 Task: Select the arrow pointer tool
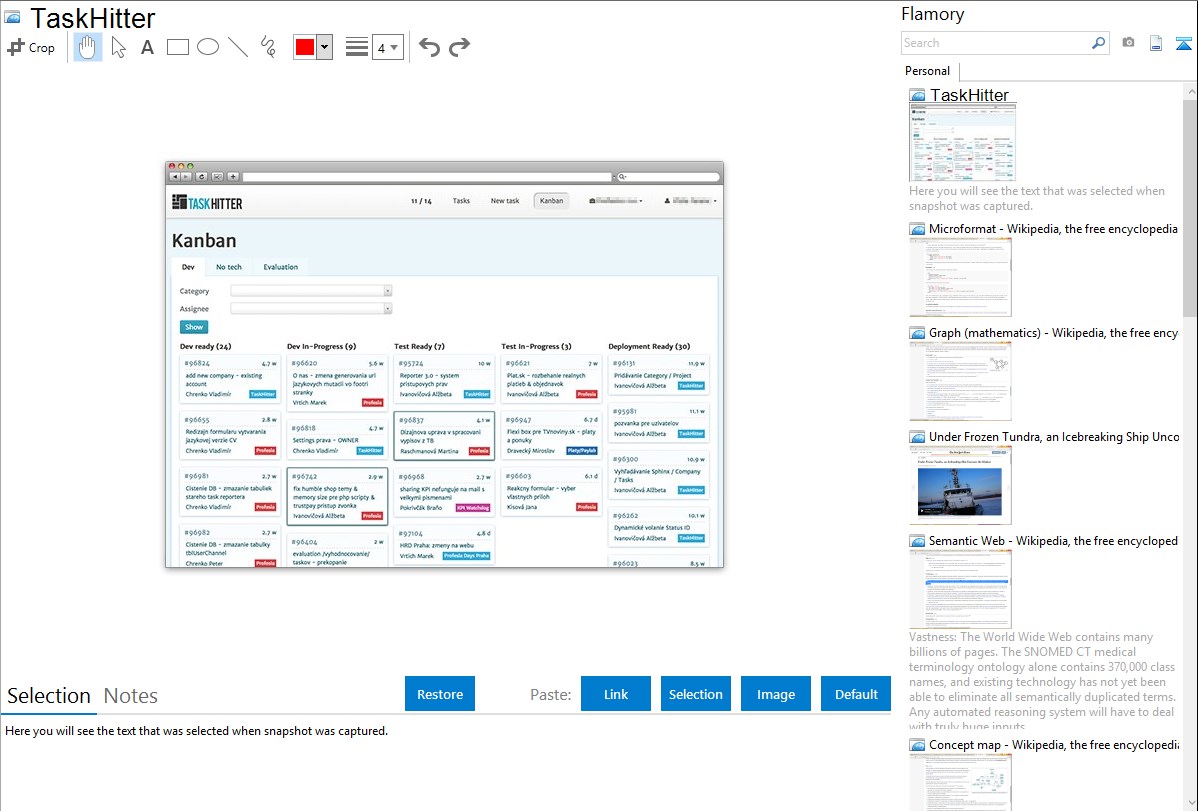point(118,47)
